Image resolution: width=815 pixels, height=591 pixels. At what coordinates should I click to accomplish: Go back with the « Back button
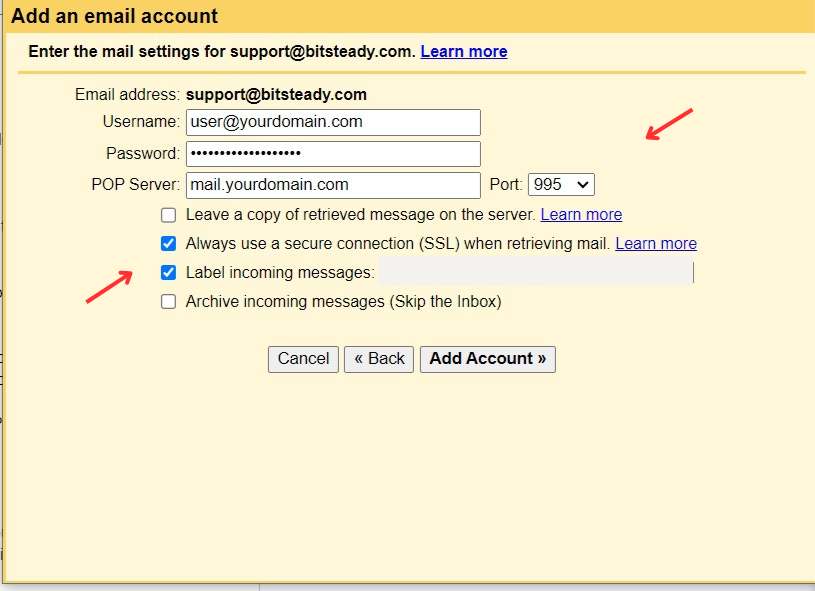(x=379, y=359)
